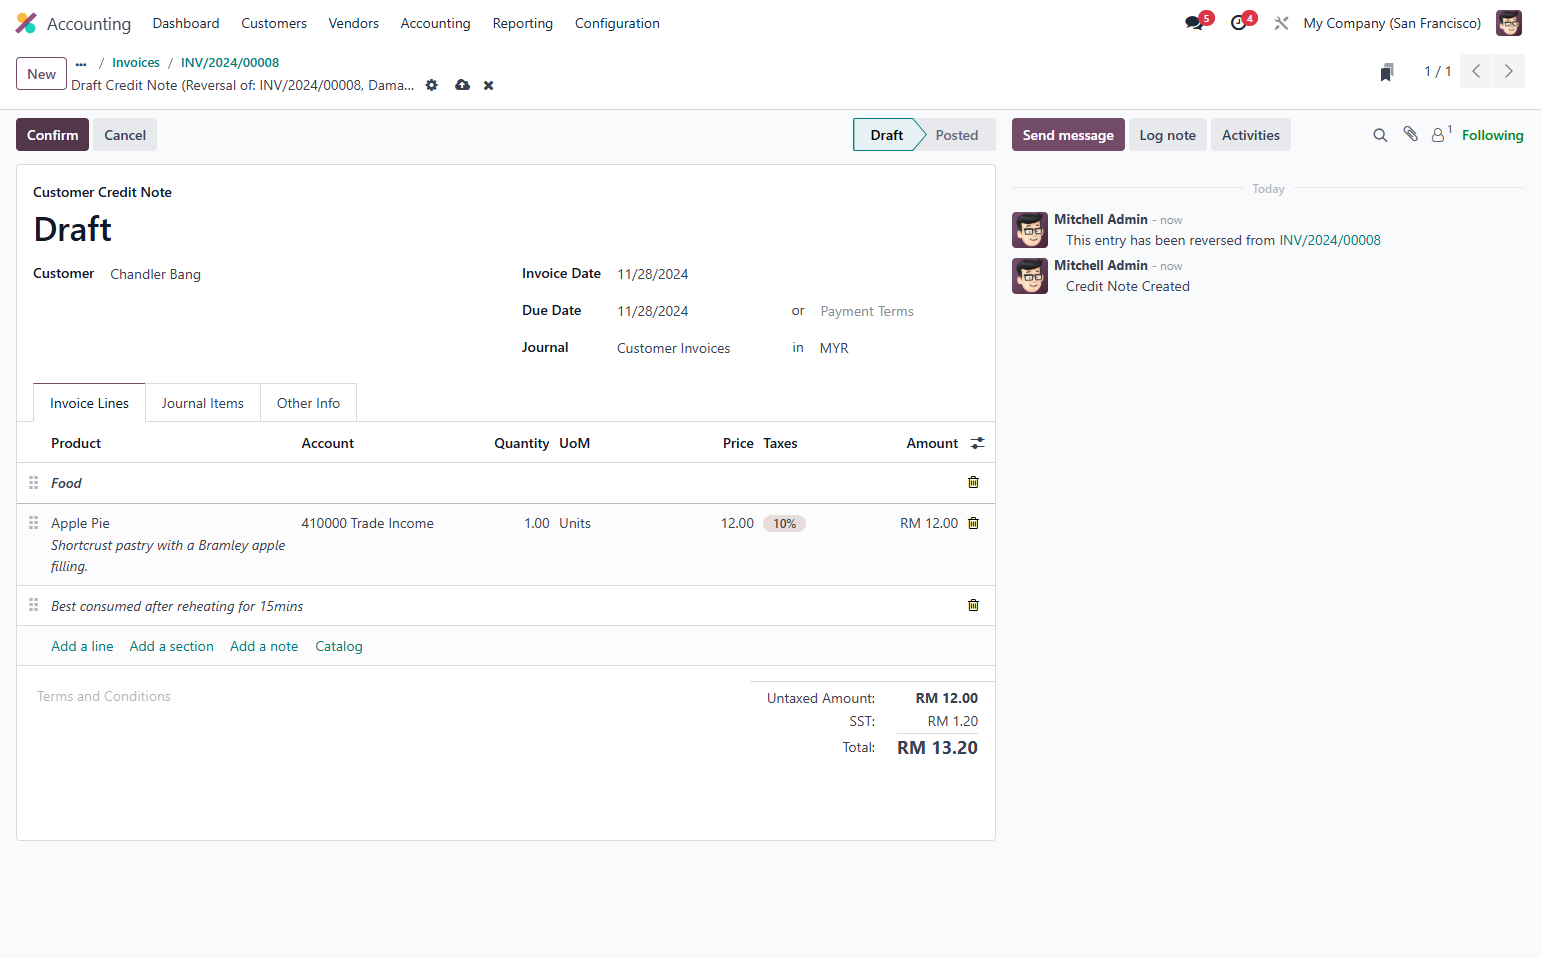This screenshot has width=1541, height=958.
Task: Go to next record arrow
Action: 1509,71
